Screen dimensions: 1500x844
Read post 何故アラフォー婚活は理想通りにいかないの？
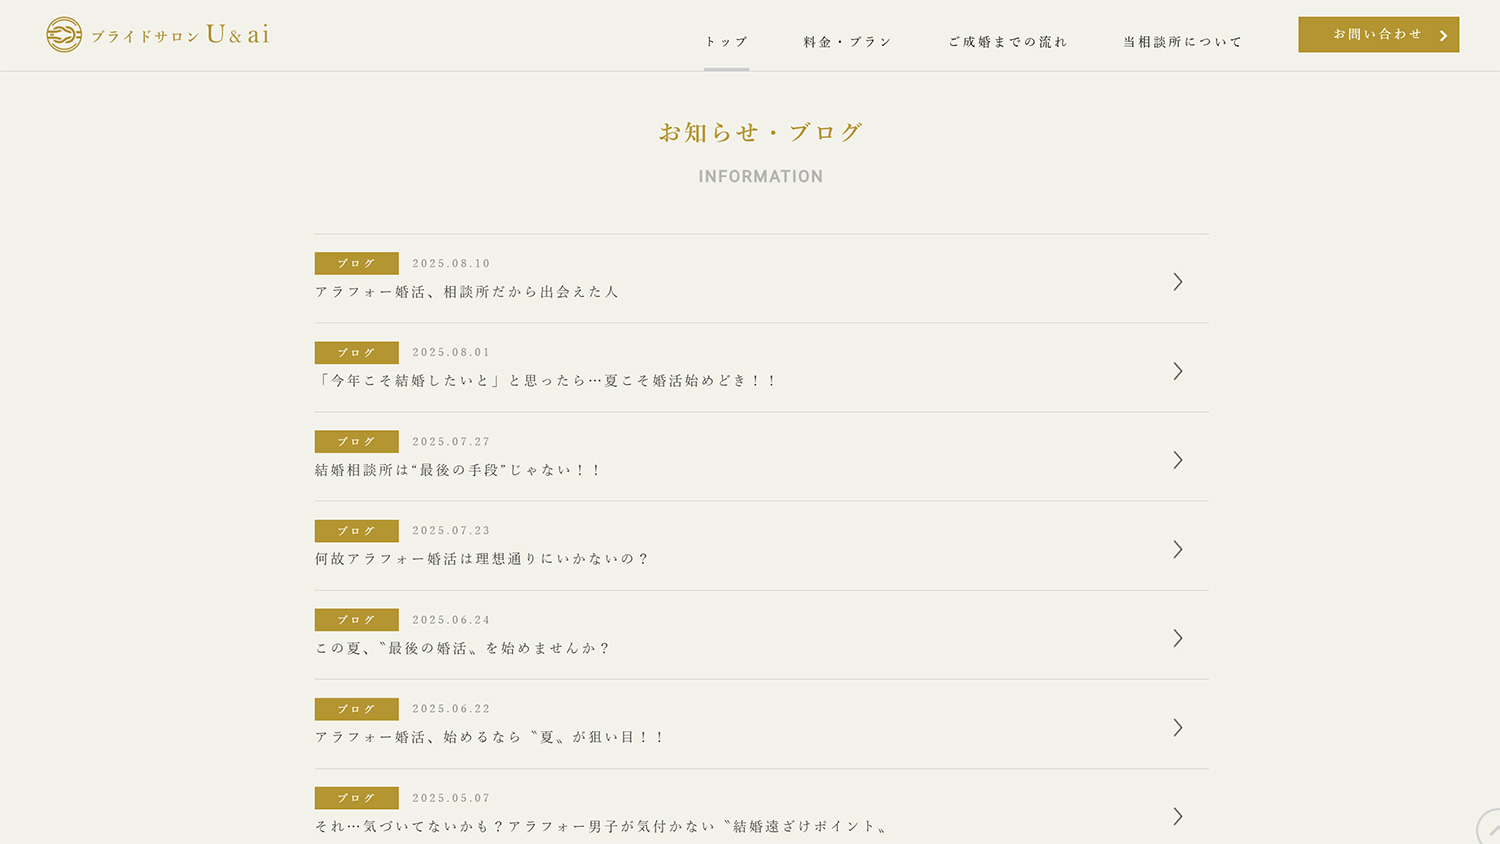(482, 559)
